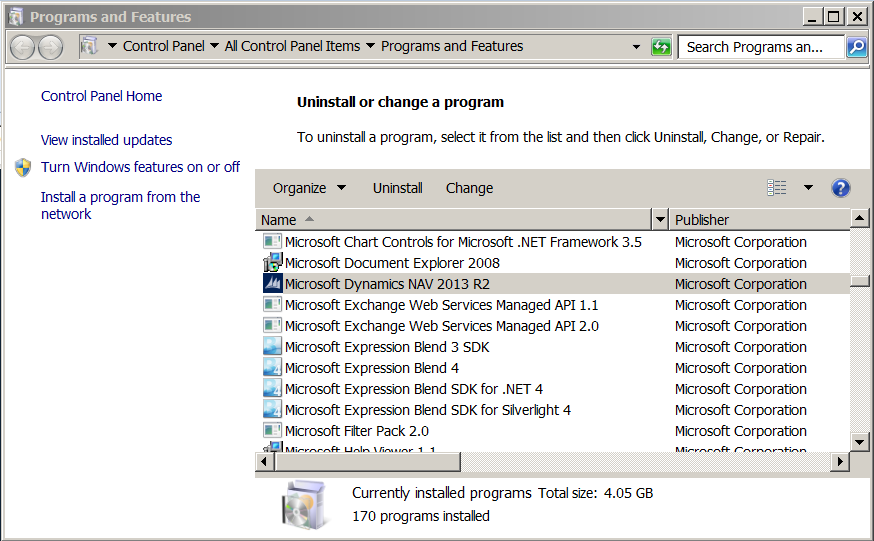
Task: Click the horizontal scrollbar left arrow
Action: [x=264, y=461]
